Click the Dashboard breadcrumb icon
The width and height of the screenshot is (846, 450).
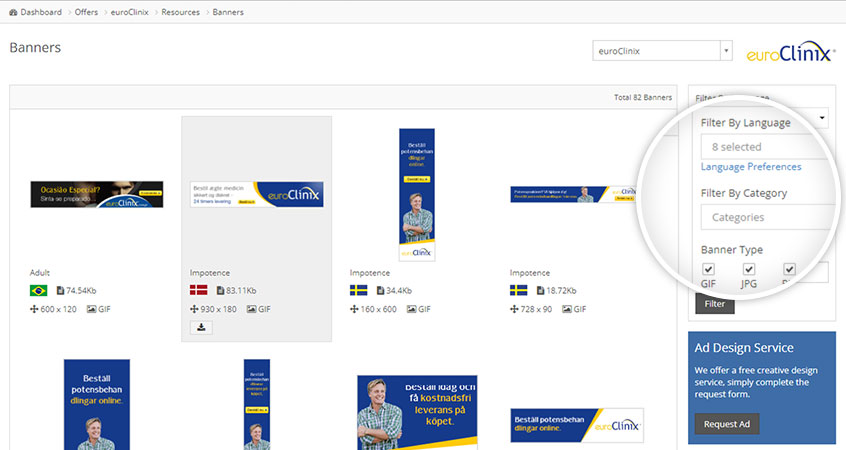pos(13,12)
